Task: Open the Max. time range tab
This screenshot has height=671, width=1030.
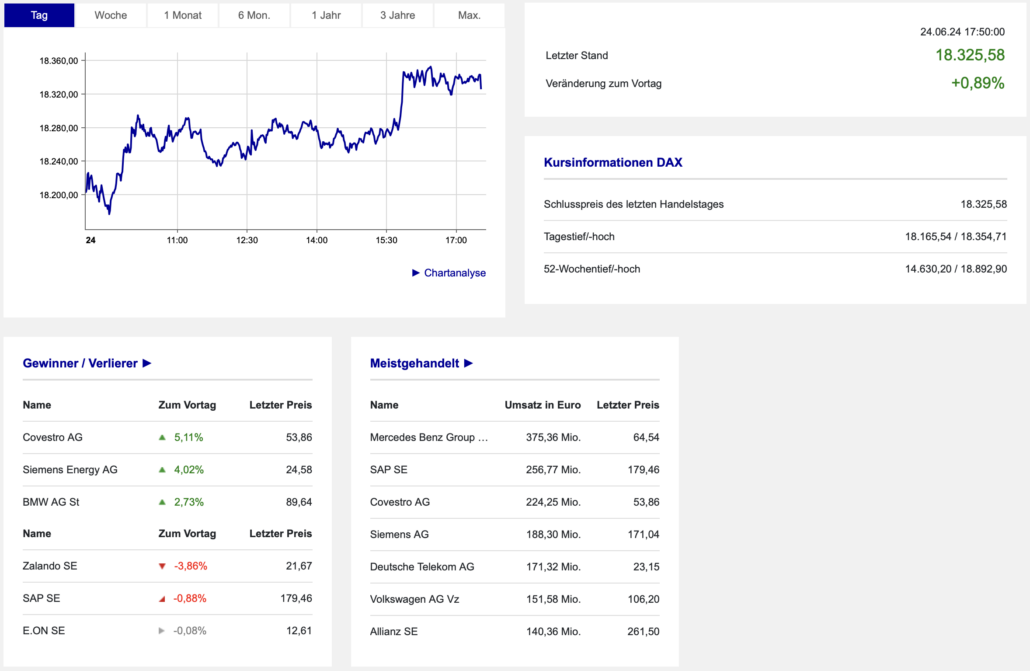Action: pos(469,15)
